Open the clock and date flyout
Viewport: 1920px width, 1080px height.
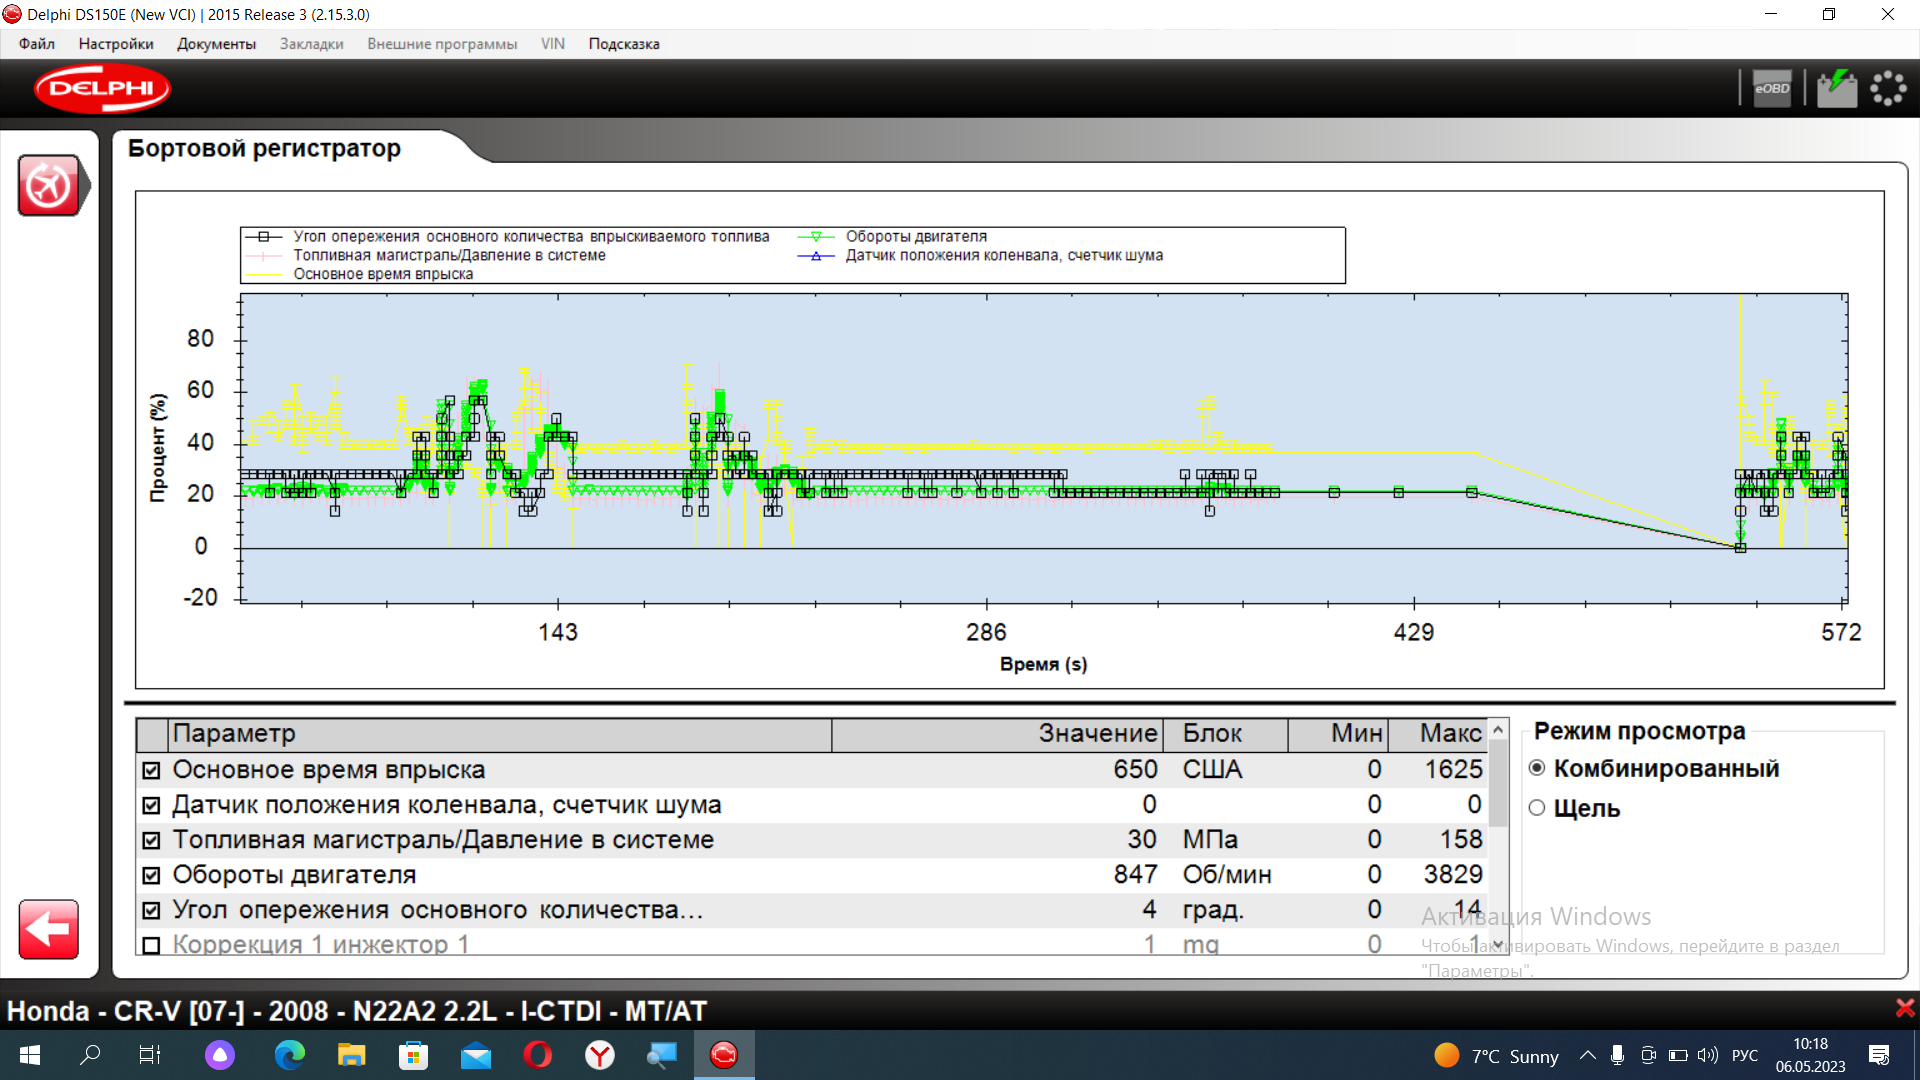click(1810, 1055)
